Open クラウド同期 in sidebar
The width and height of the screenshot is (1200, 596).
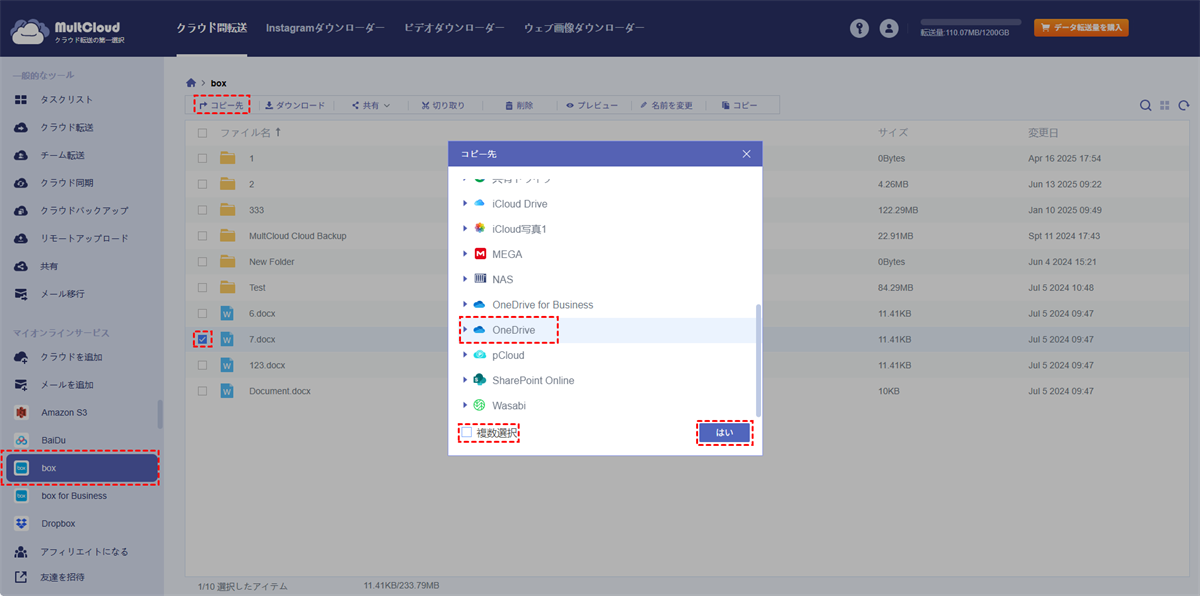tap(67, 183)
